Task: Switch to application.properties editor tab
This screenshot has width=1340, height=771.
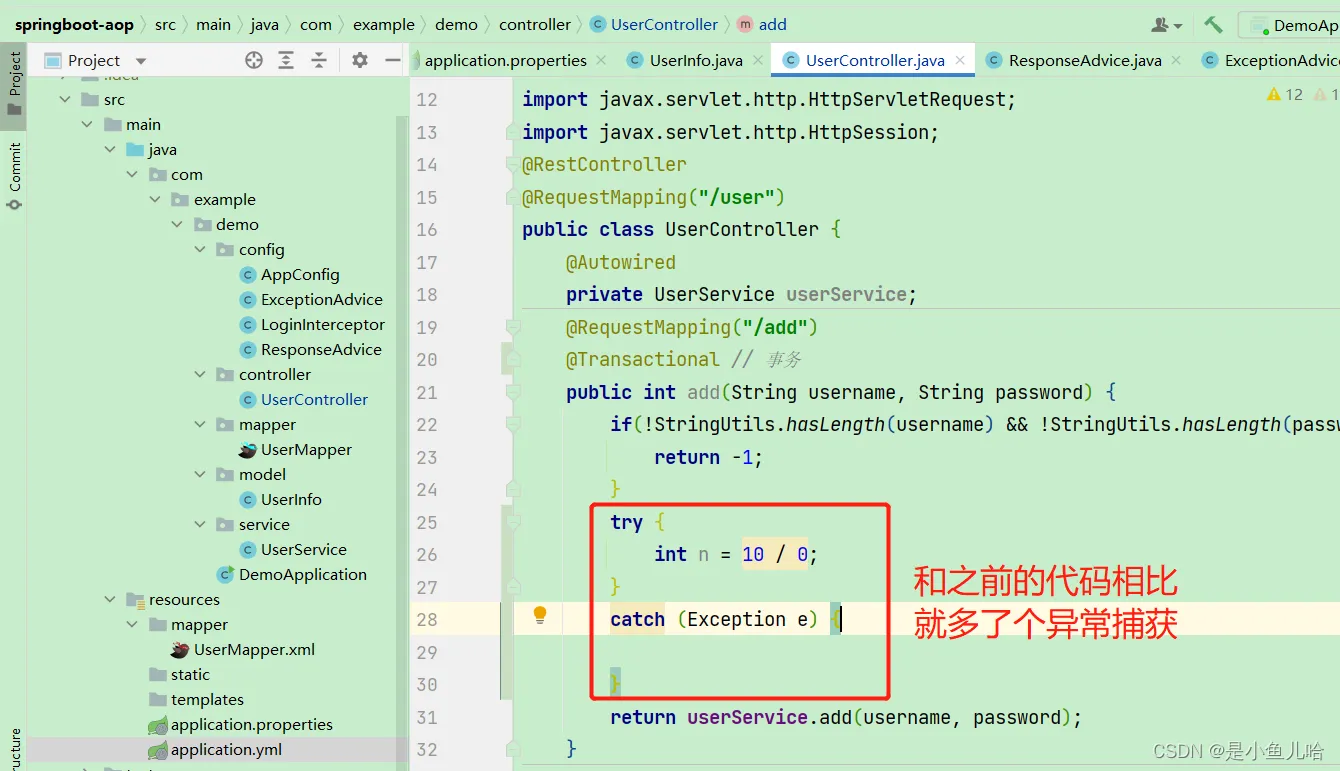Action: (x=505, y=60)
